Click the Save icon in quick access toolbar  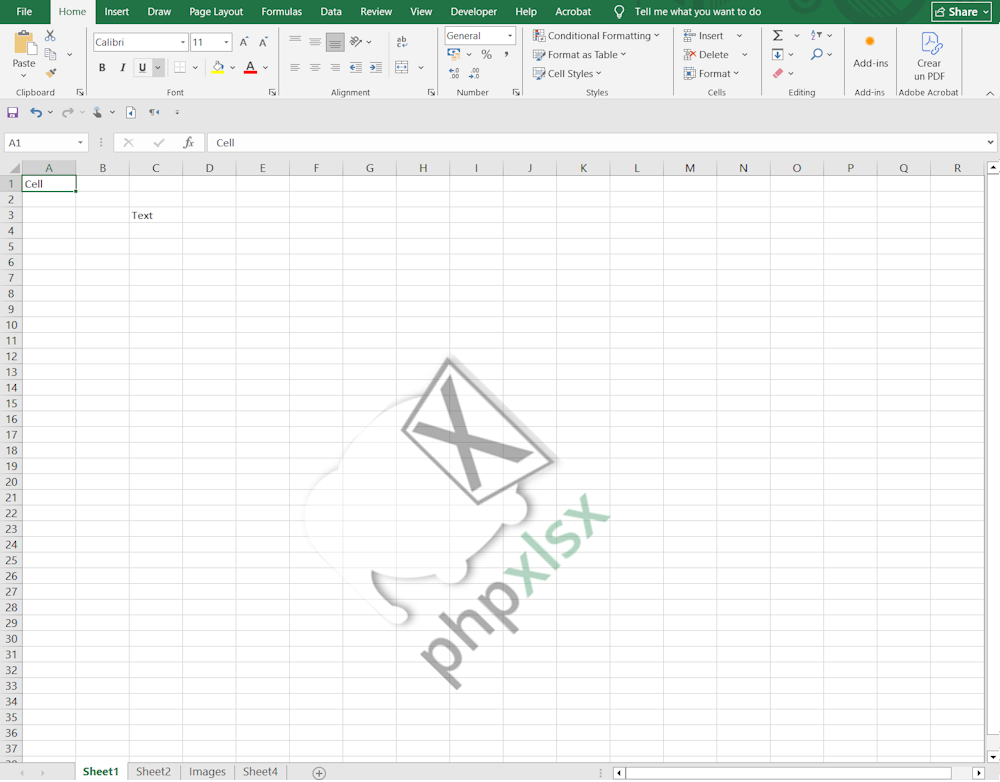tap(13, 113)
